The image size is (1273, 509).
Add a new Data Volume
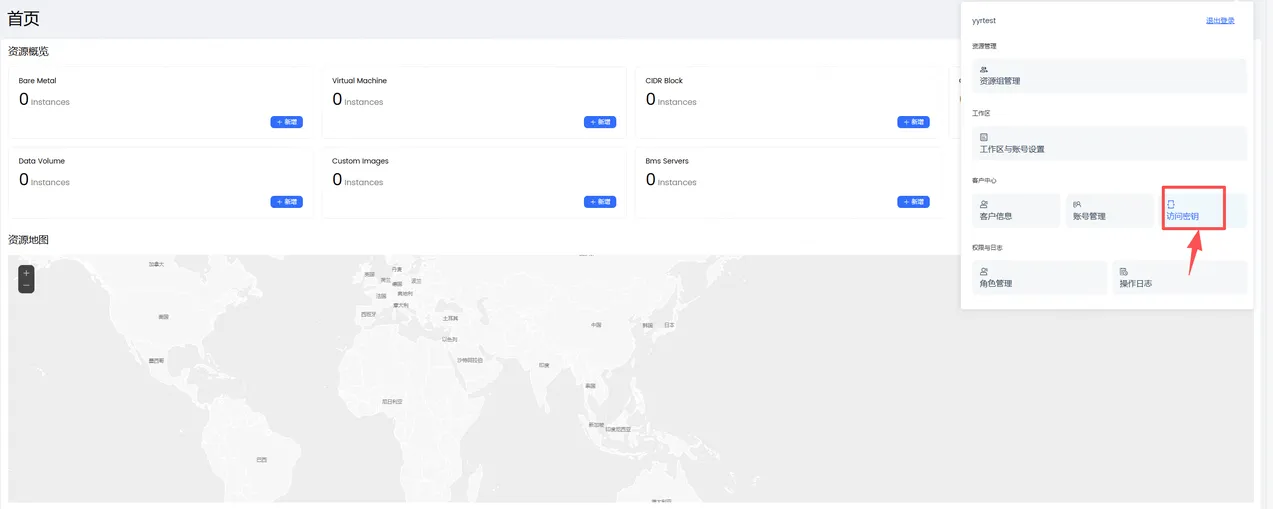(x=286, y=202)
